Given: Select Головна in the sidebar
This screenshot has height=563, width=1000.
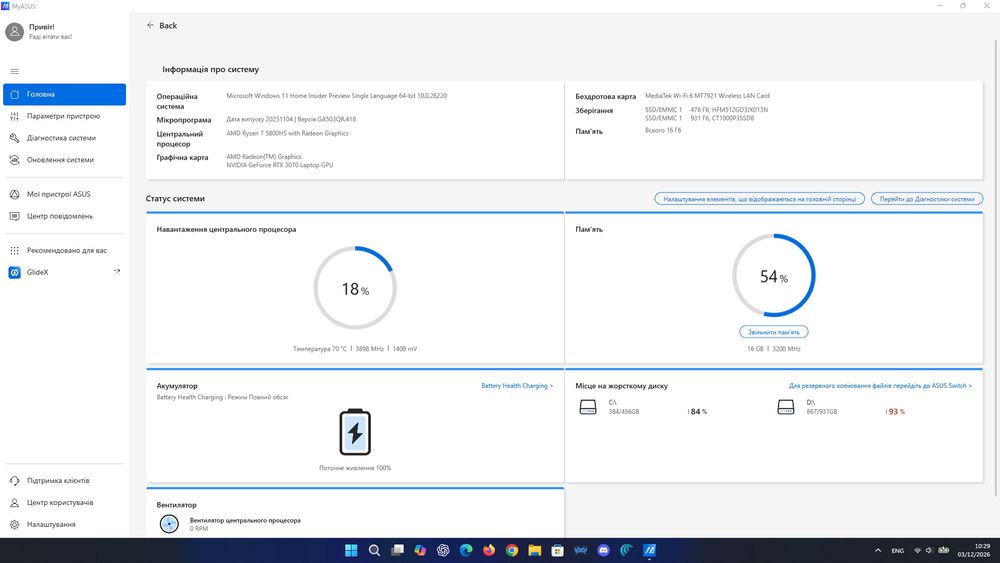Looking at the screenshot, I should (64, 94).
